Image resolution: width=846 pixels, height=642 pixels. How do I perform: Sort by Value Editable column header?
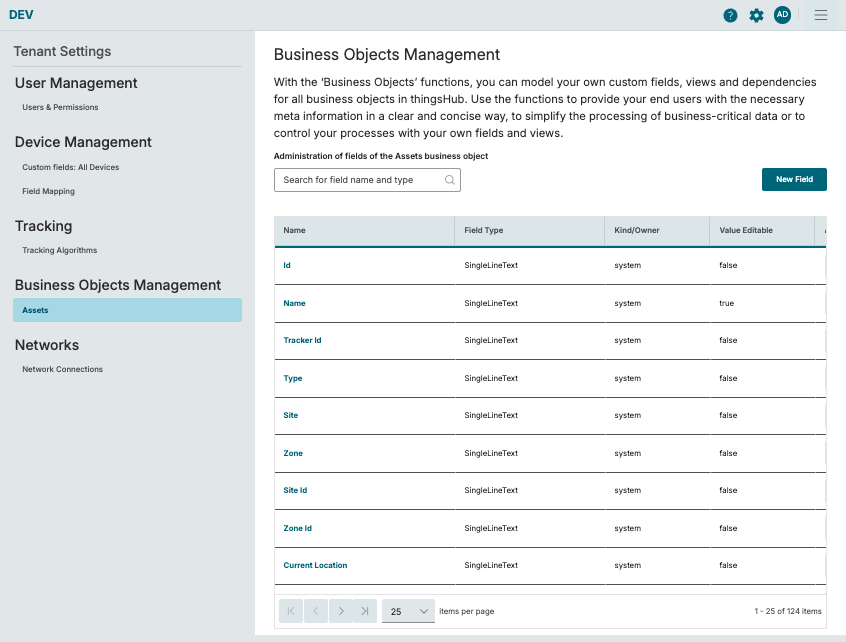click(x=746, y=230)
